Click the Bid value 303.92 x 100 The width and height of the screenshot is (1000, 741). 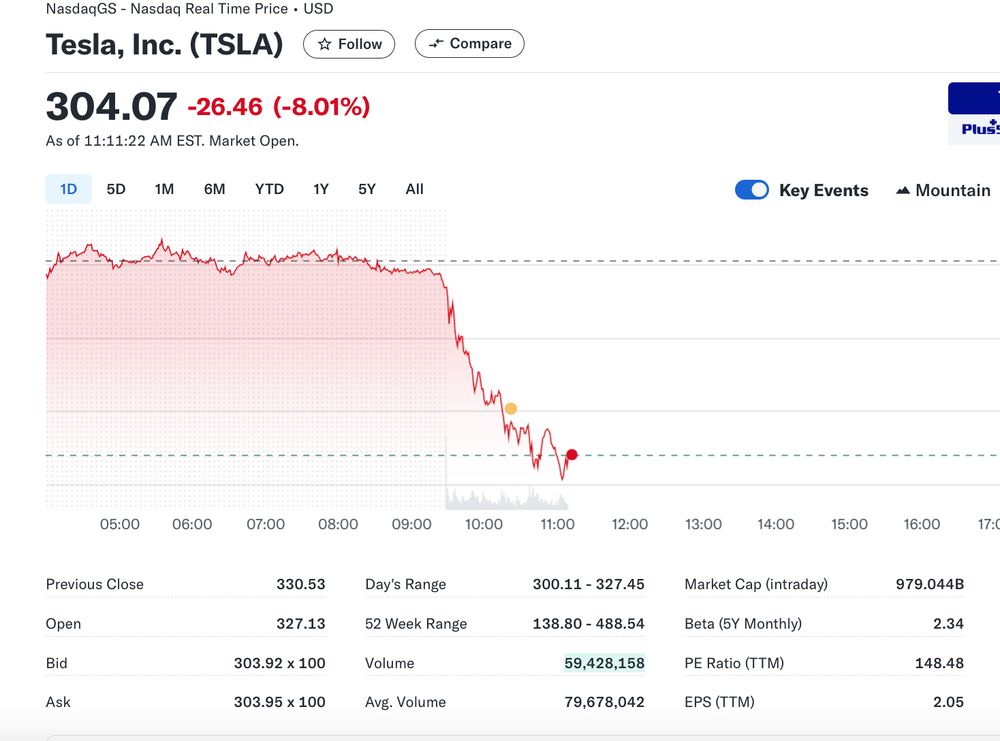point(279,663)
